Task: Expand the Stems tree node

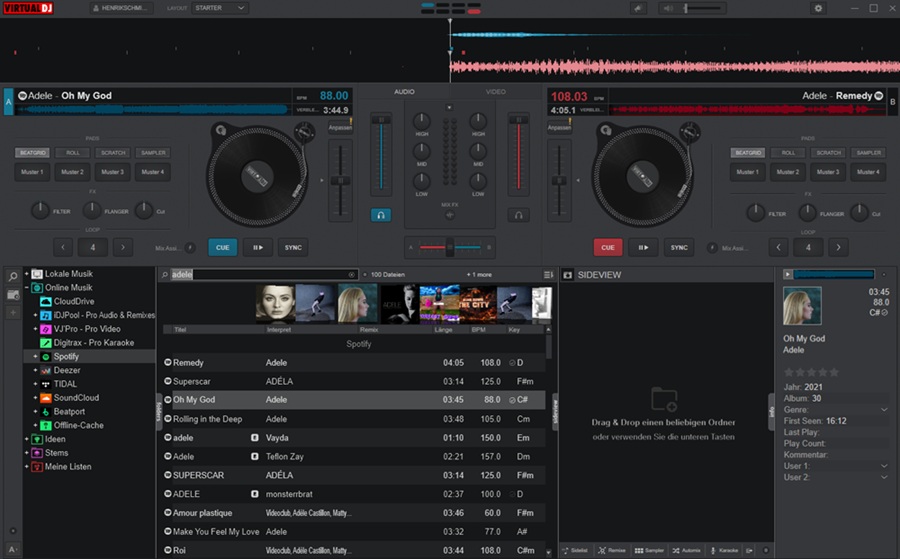Action: click(x=26, y=453)
